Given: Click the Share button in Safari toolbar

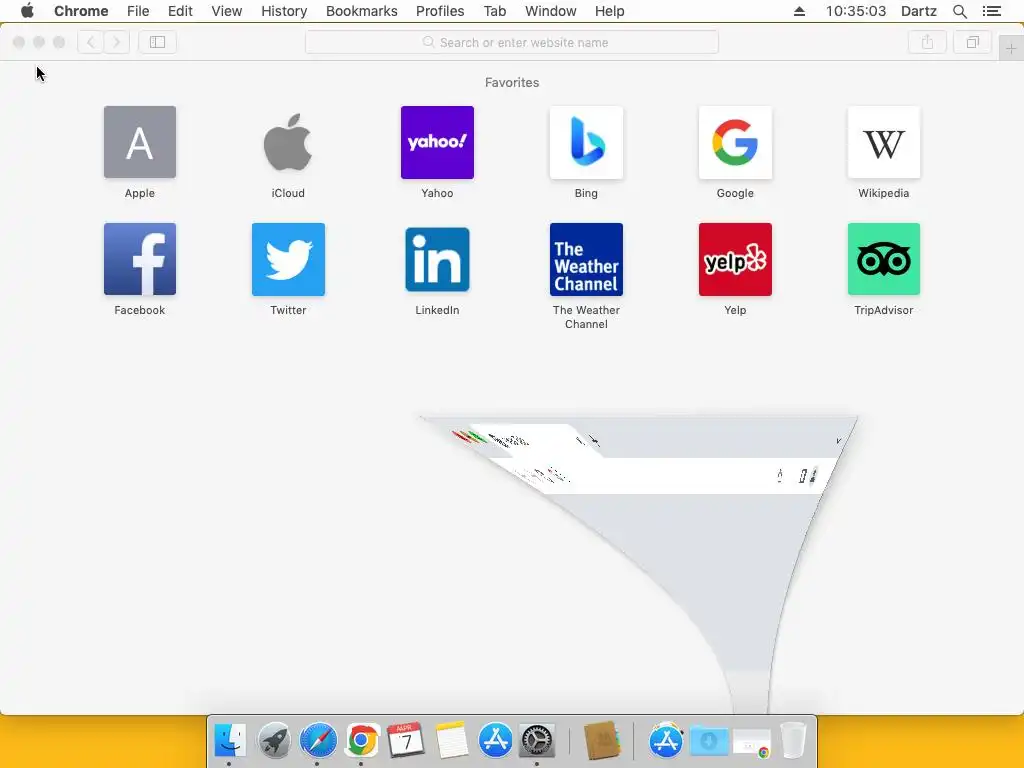Looking at the screenshot, I should point(927,42).
